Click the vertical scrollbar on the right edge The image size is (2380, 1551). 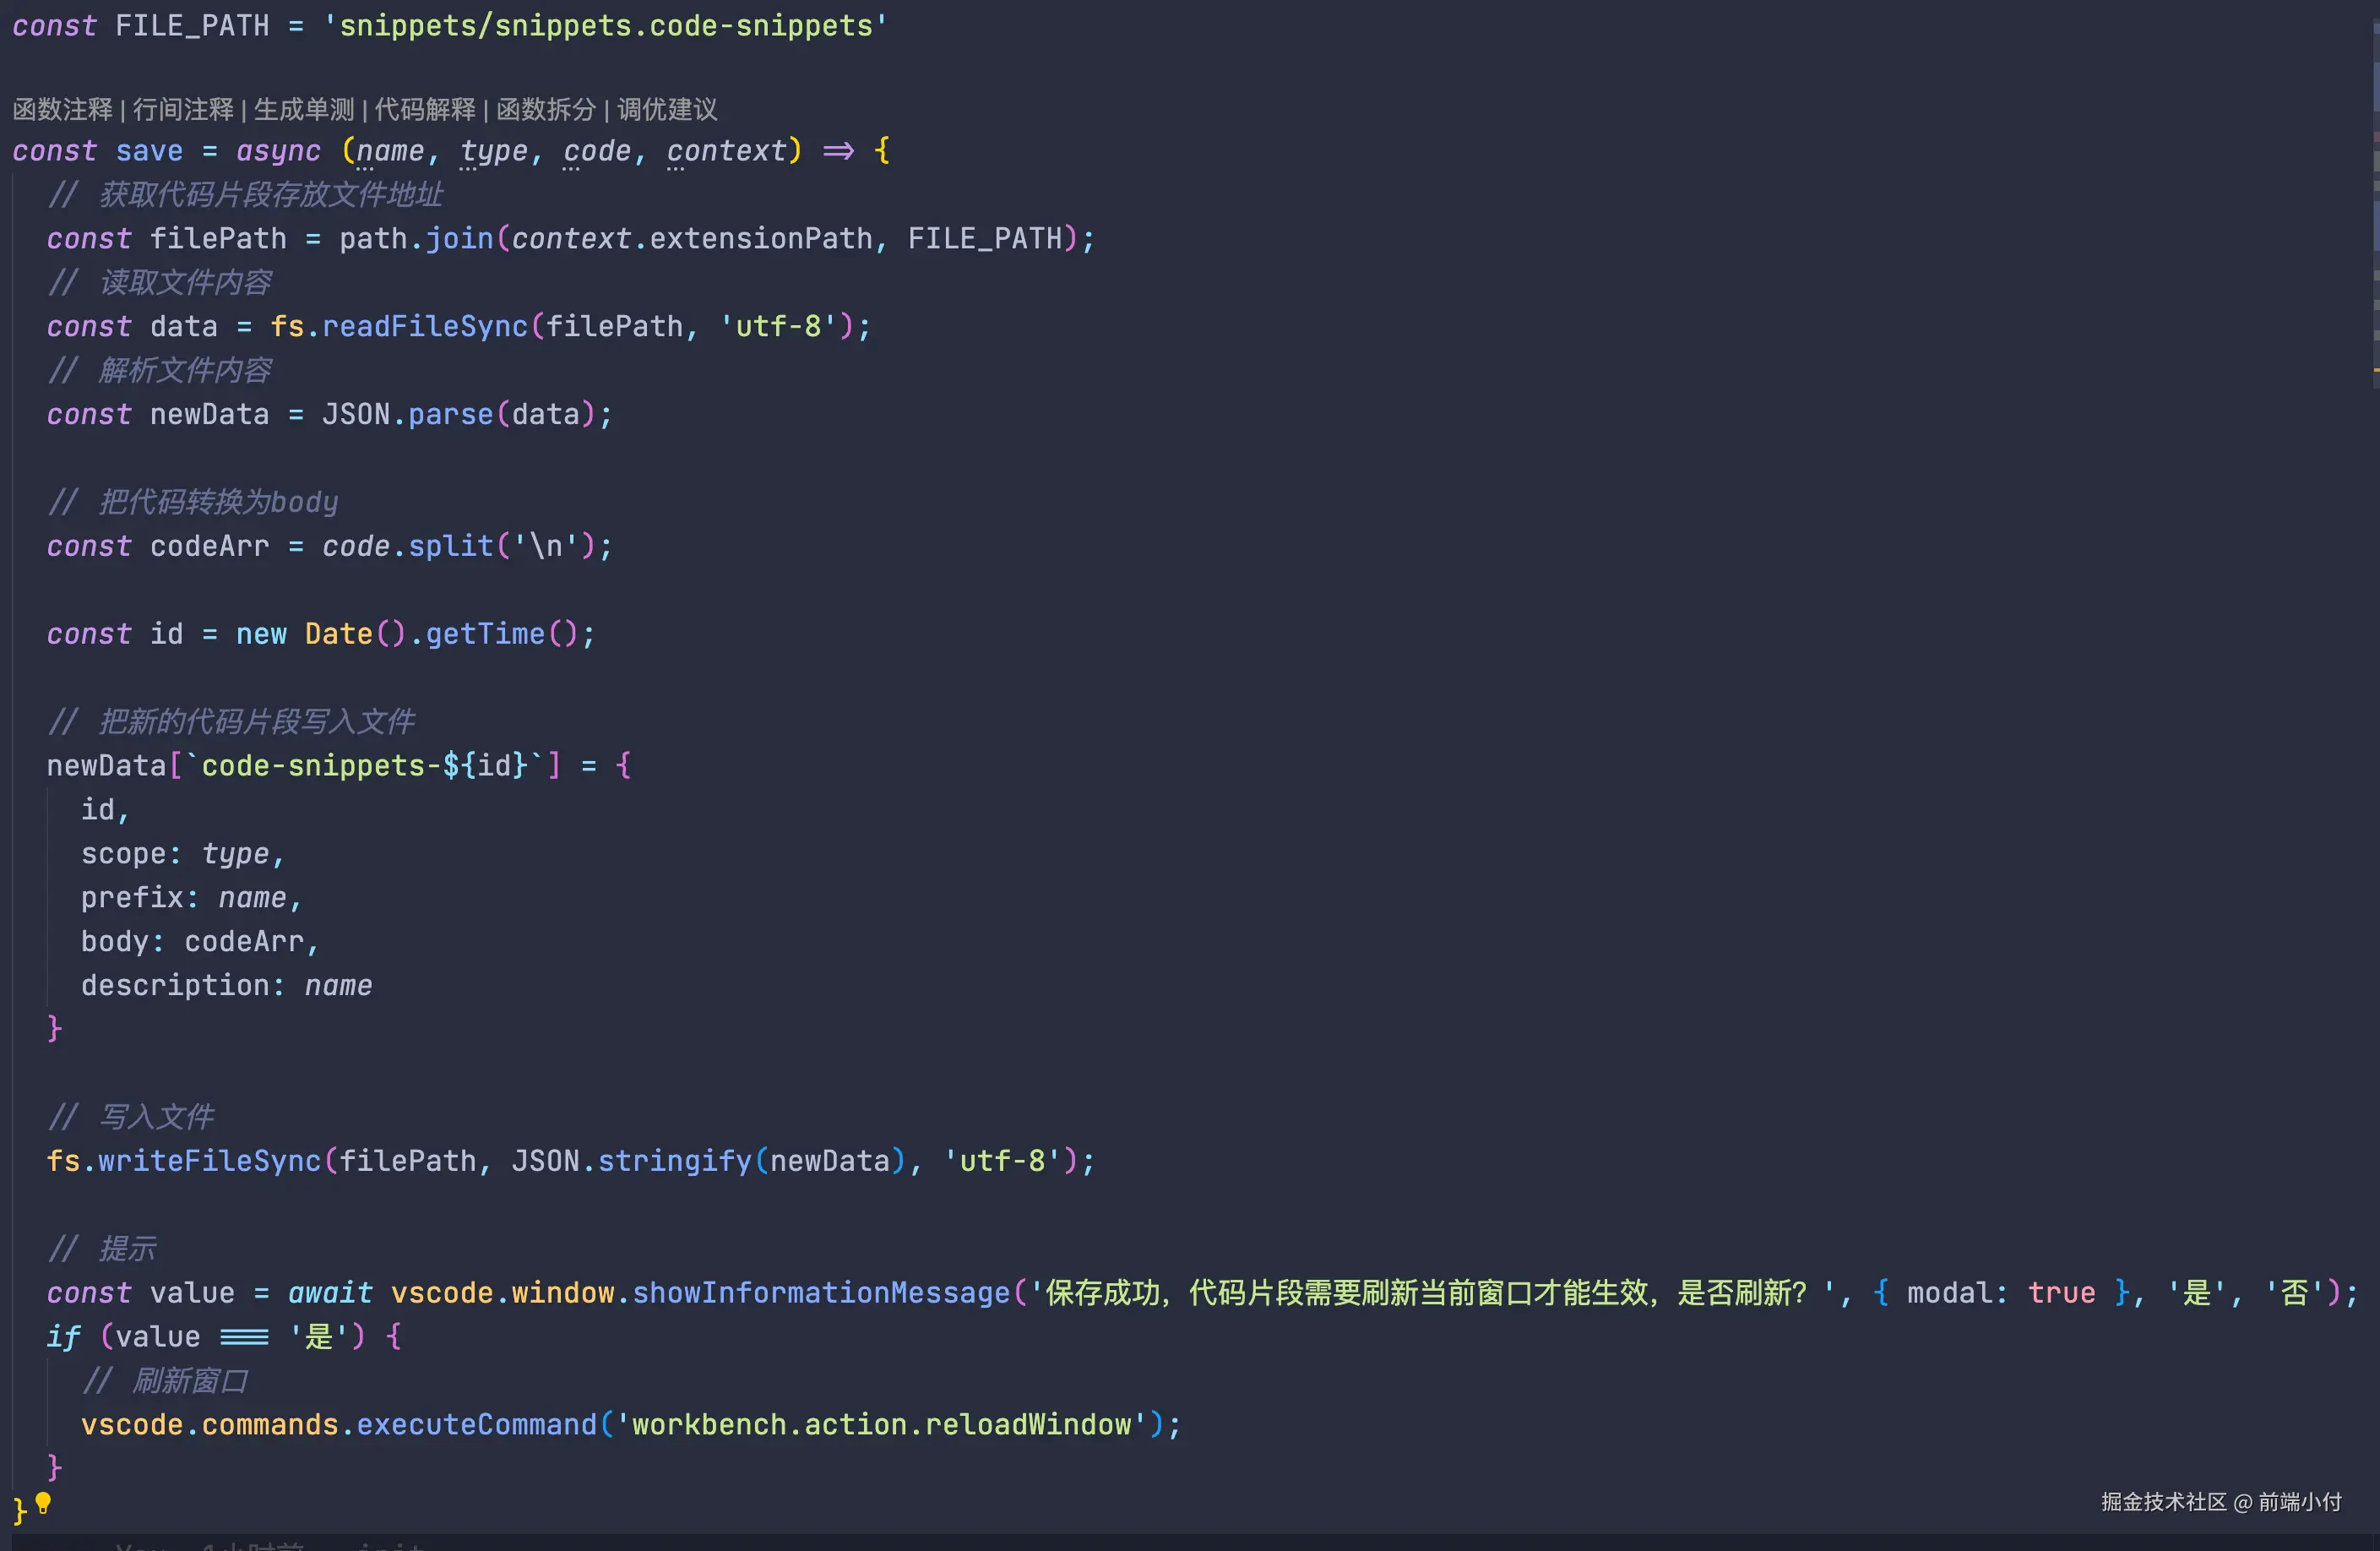point(2375,200)
